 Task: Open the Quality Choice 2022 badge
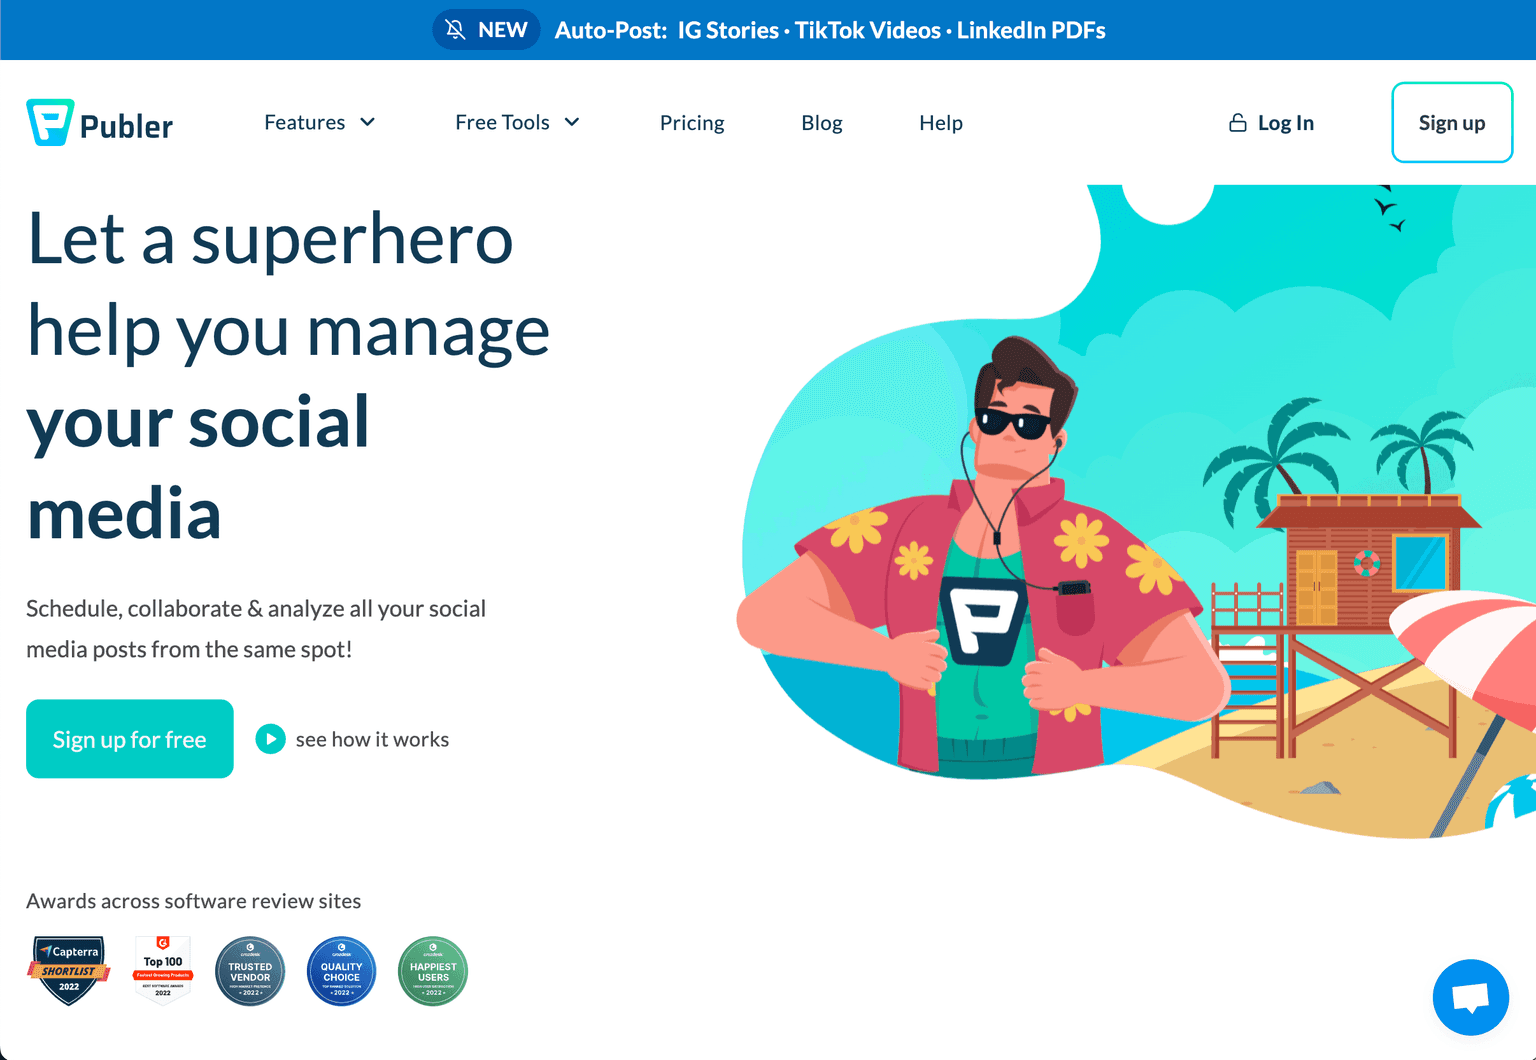(x=341, y=971)
